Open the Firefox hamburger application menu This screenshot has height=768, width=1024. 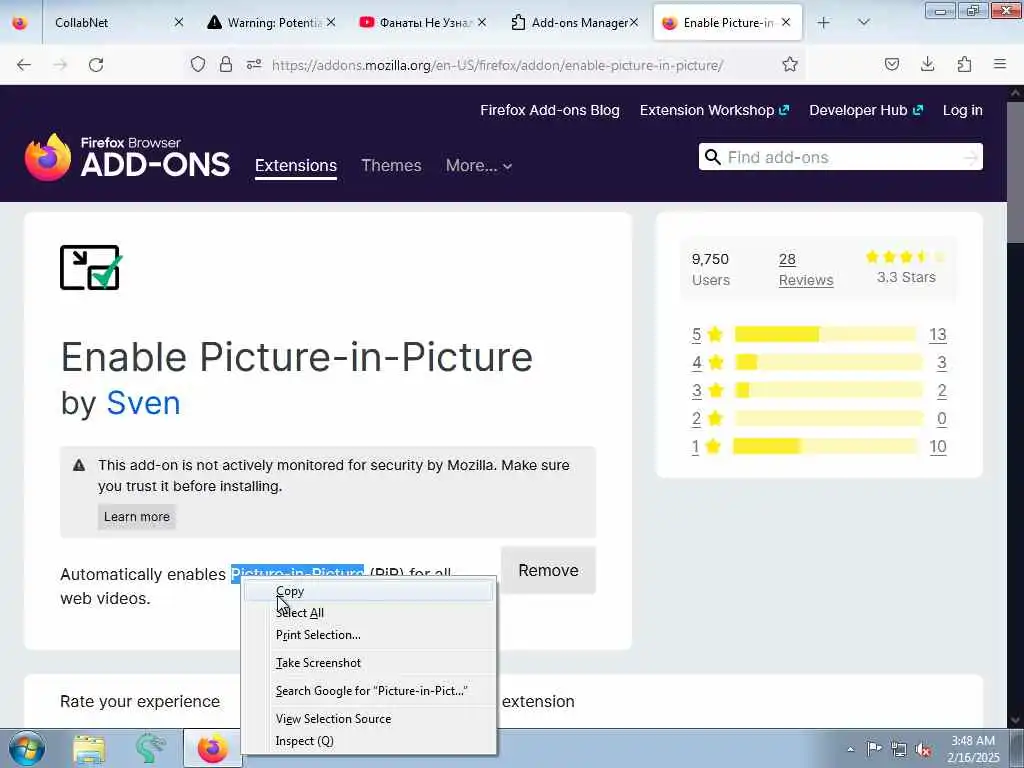pos(1000,64)
